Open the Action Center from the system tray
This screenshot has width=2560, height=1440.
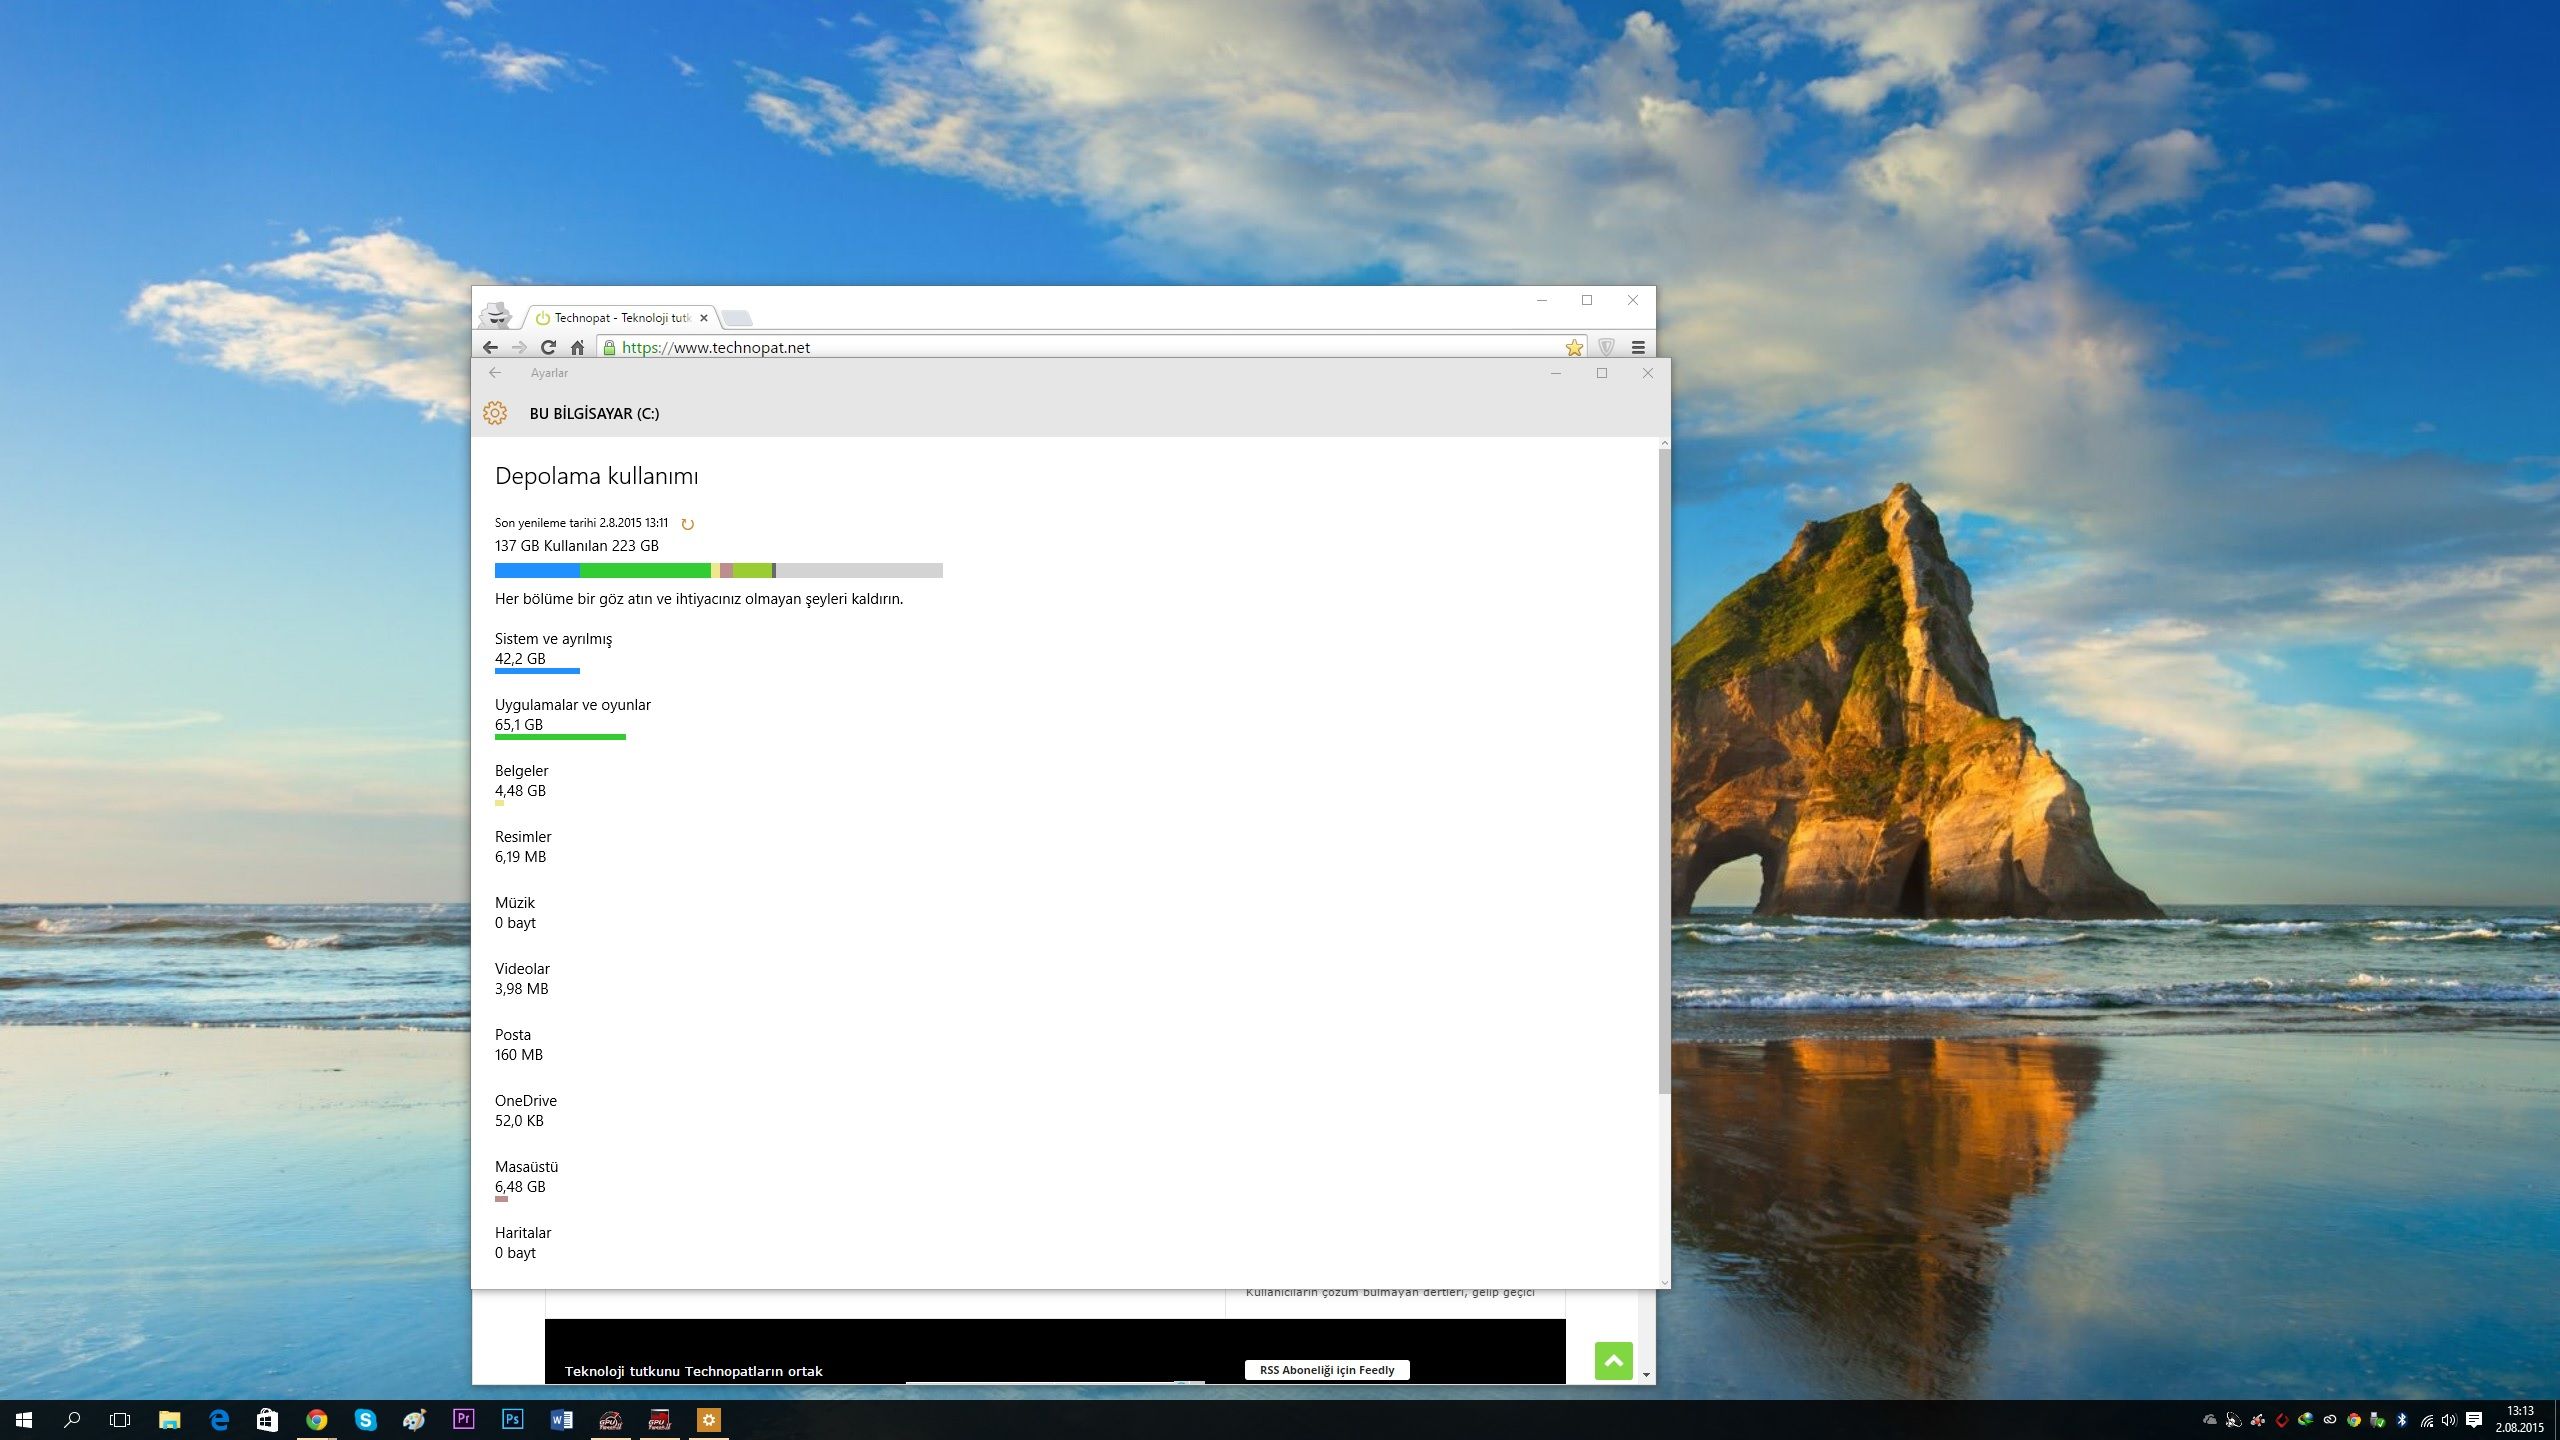[x=2474, y=1419]
